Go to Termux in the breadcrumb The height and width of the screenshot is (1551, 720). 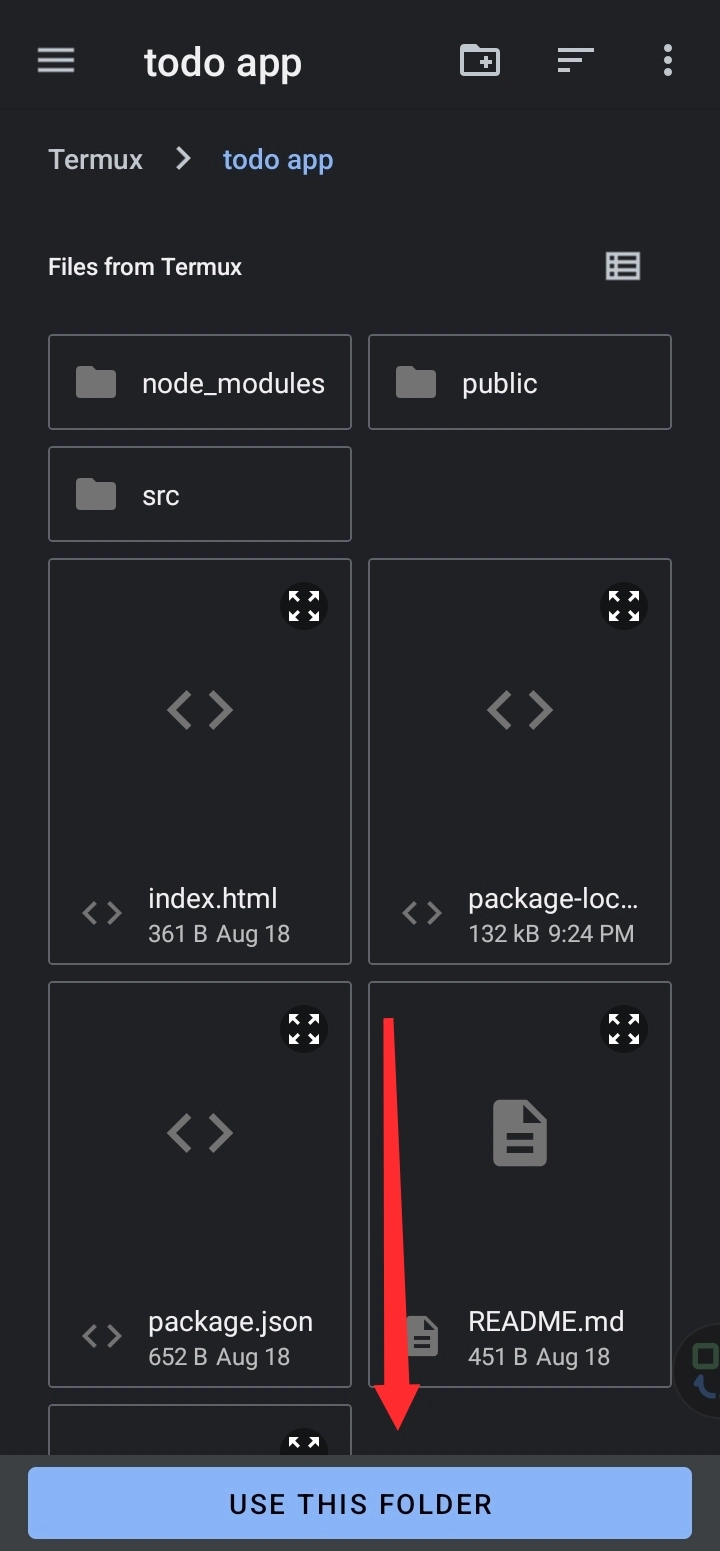coord(96,160)
